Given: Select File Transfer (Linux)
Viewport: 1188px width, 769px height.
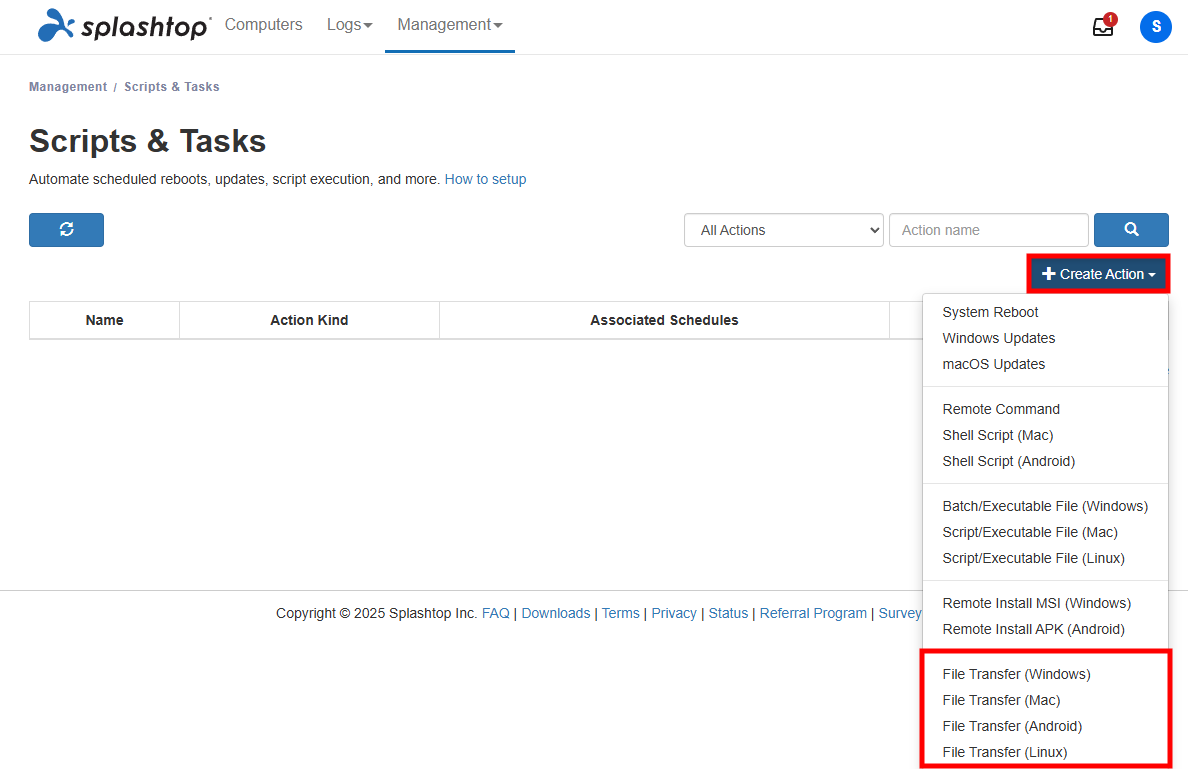Looking at the screenshot, I should pyautogui.click(x=1005, y=752).
